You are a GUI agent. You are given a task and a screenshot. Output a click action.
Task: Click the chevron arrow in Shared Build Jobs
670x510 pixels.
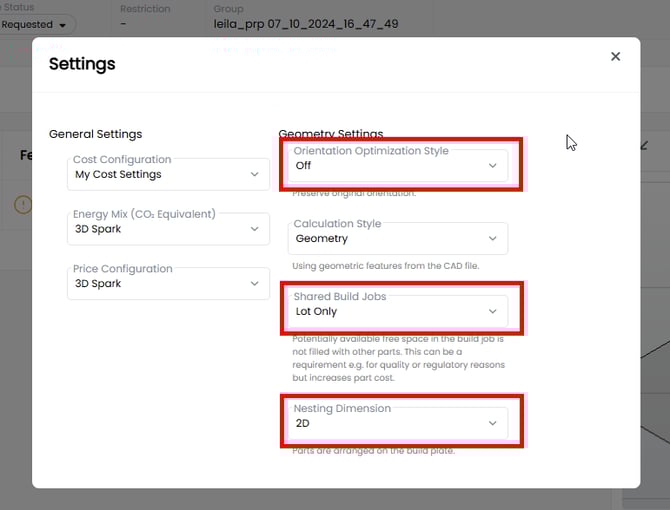492,312
